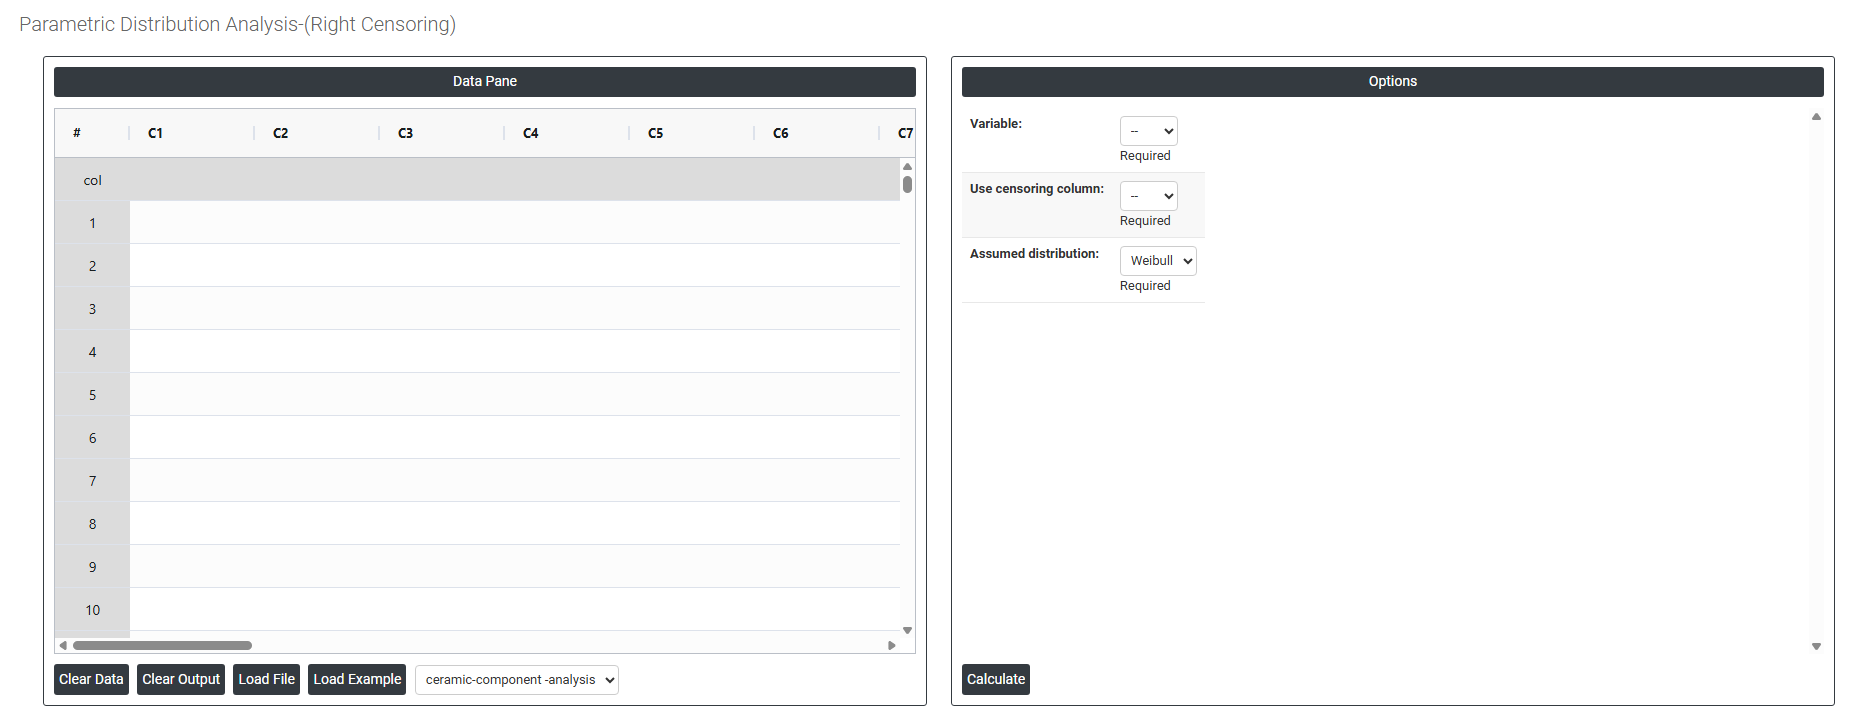1856x720 pixels.
Task: Click the horizontal scrollbar thumb in data grid
Action: pyautogui.click(x=162, y=646)
